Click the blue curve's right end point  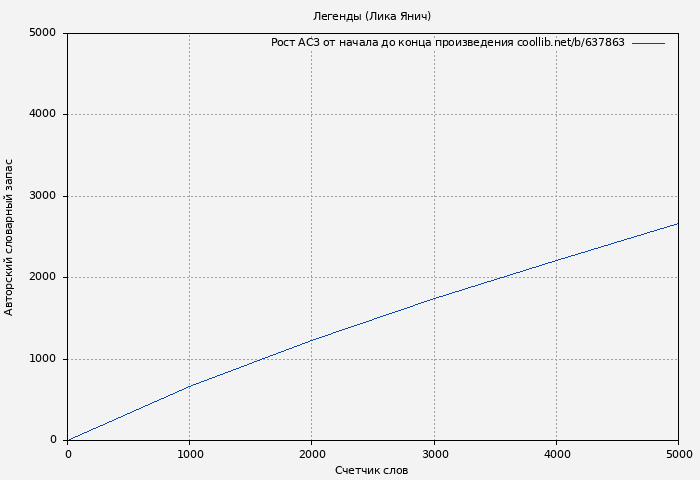coord(678,223)
